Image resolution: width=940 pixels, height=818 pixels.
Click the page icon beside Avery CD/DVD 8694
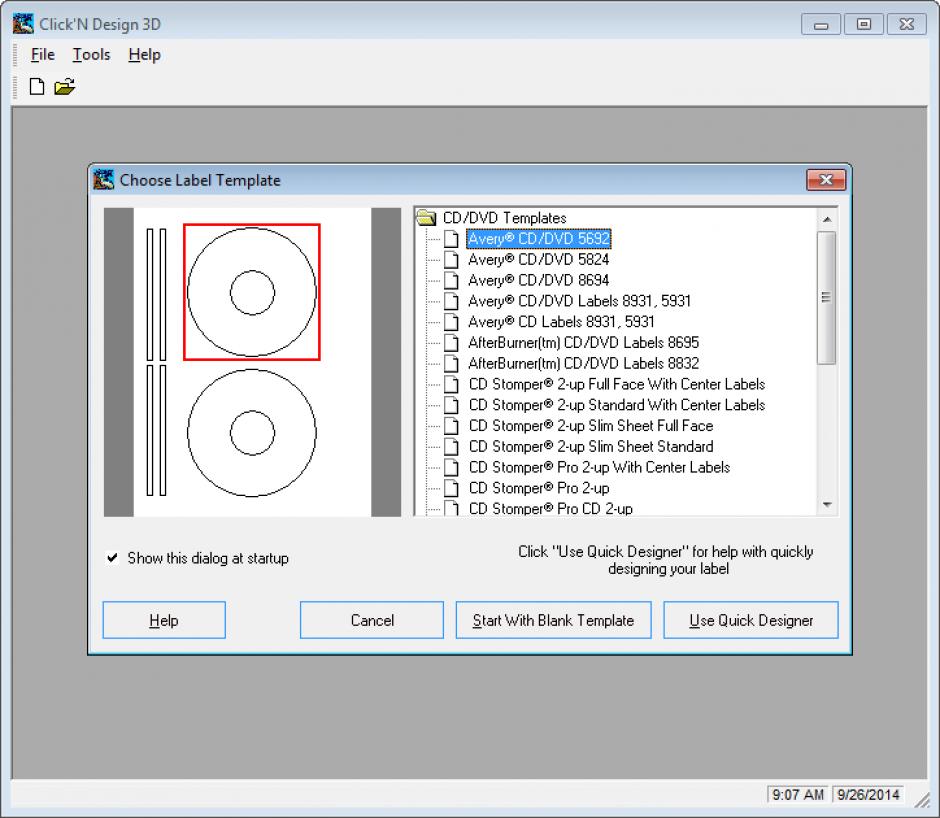(451, 280)
